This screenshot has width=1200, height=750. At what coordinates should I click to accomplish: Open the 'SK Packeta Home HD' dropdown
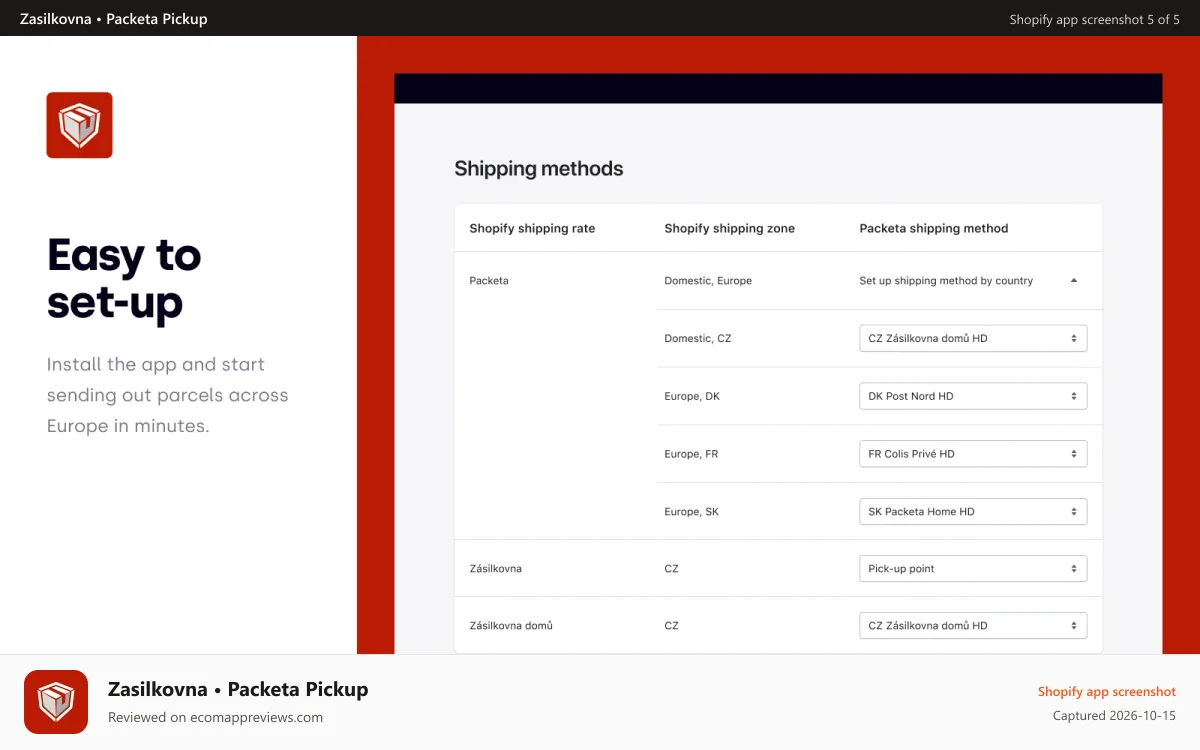click(973, 511)
